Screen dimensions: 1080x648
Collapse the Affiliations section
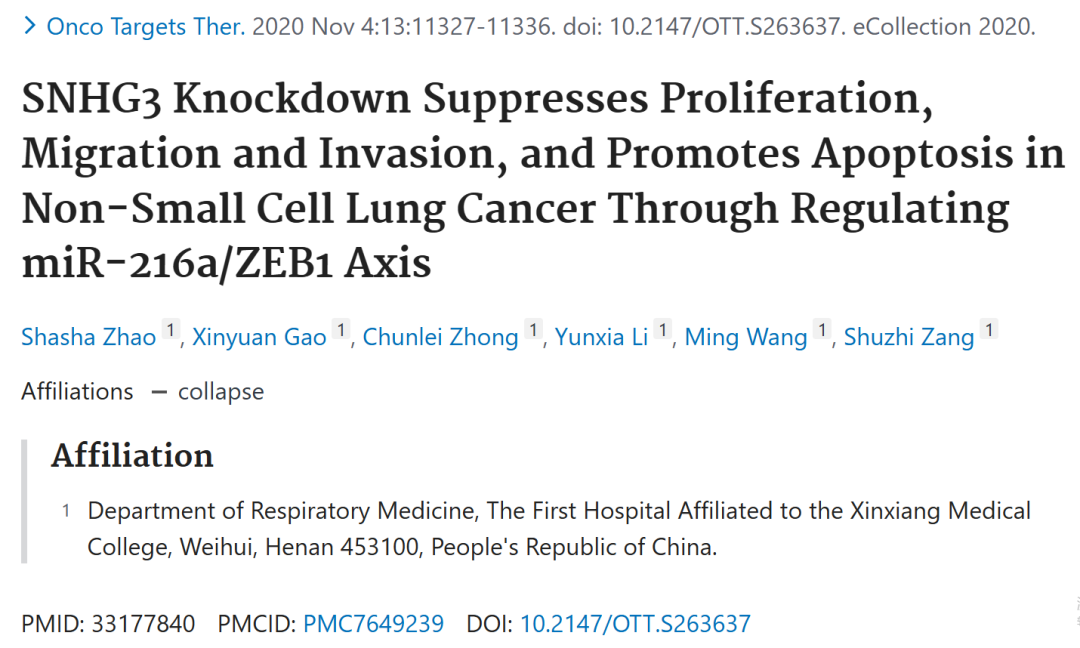tap(220, 392)
